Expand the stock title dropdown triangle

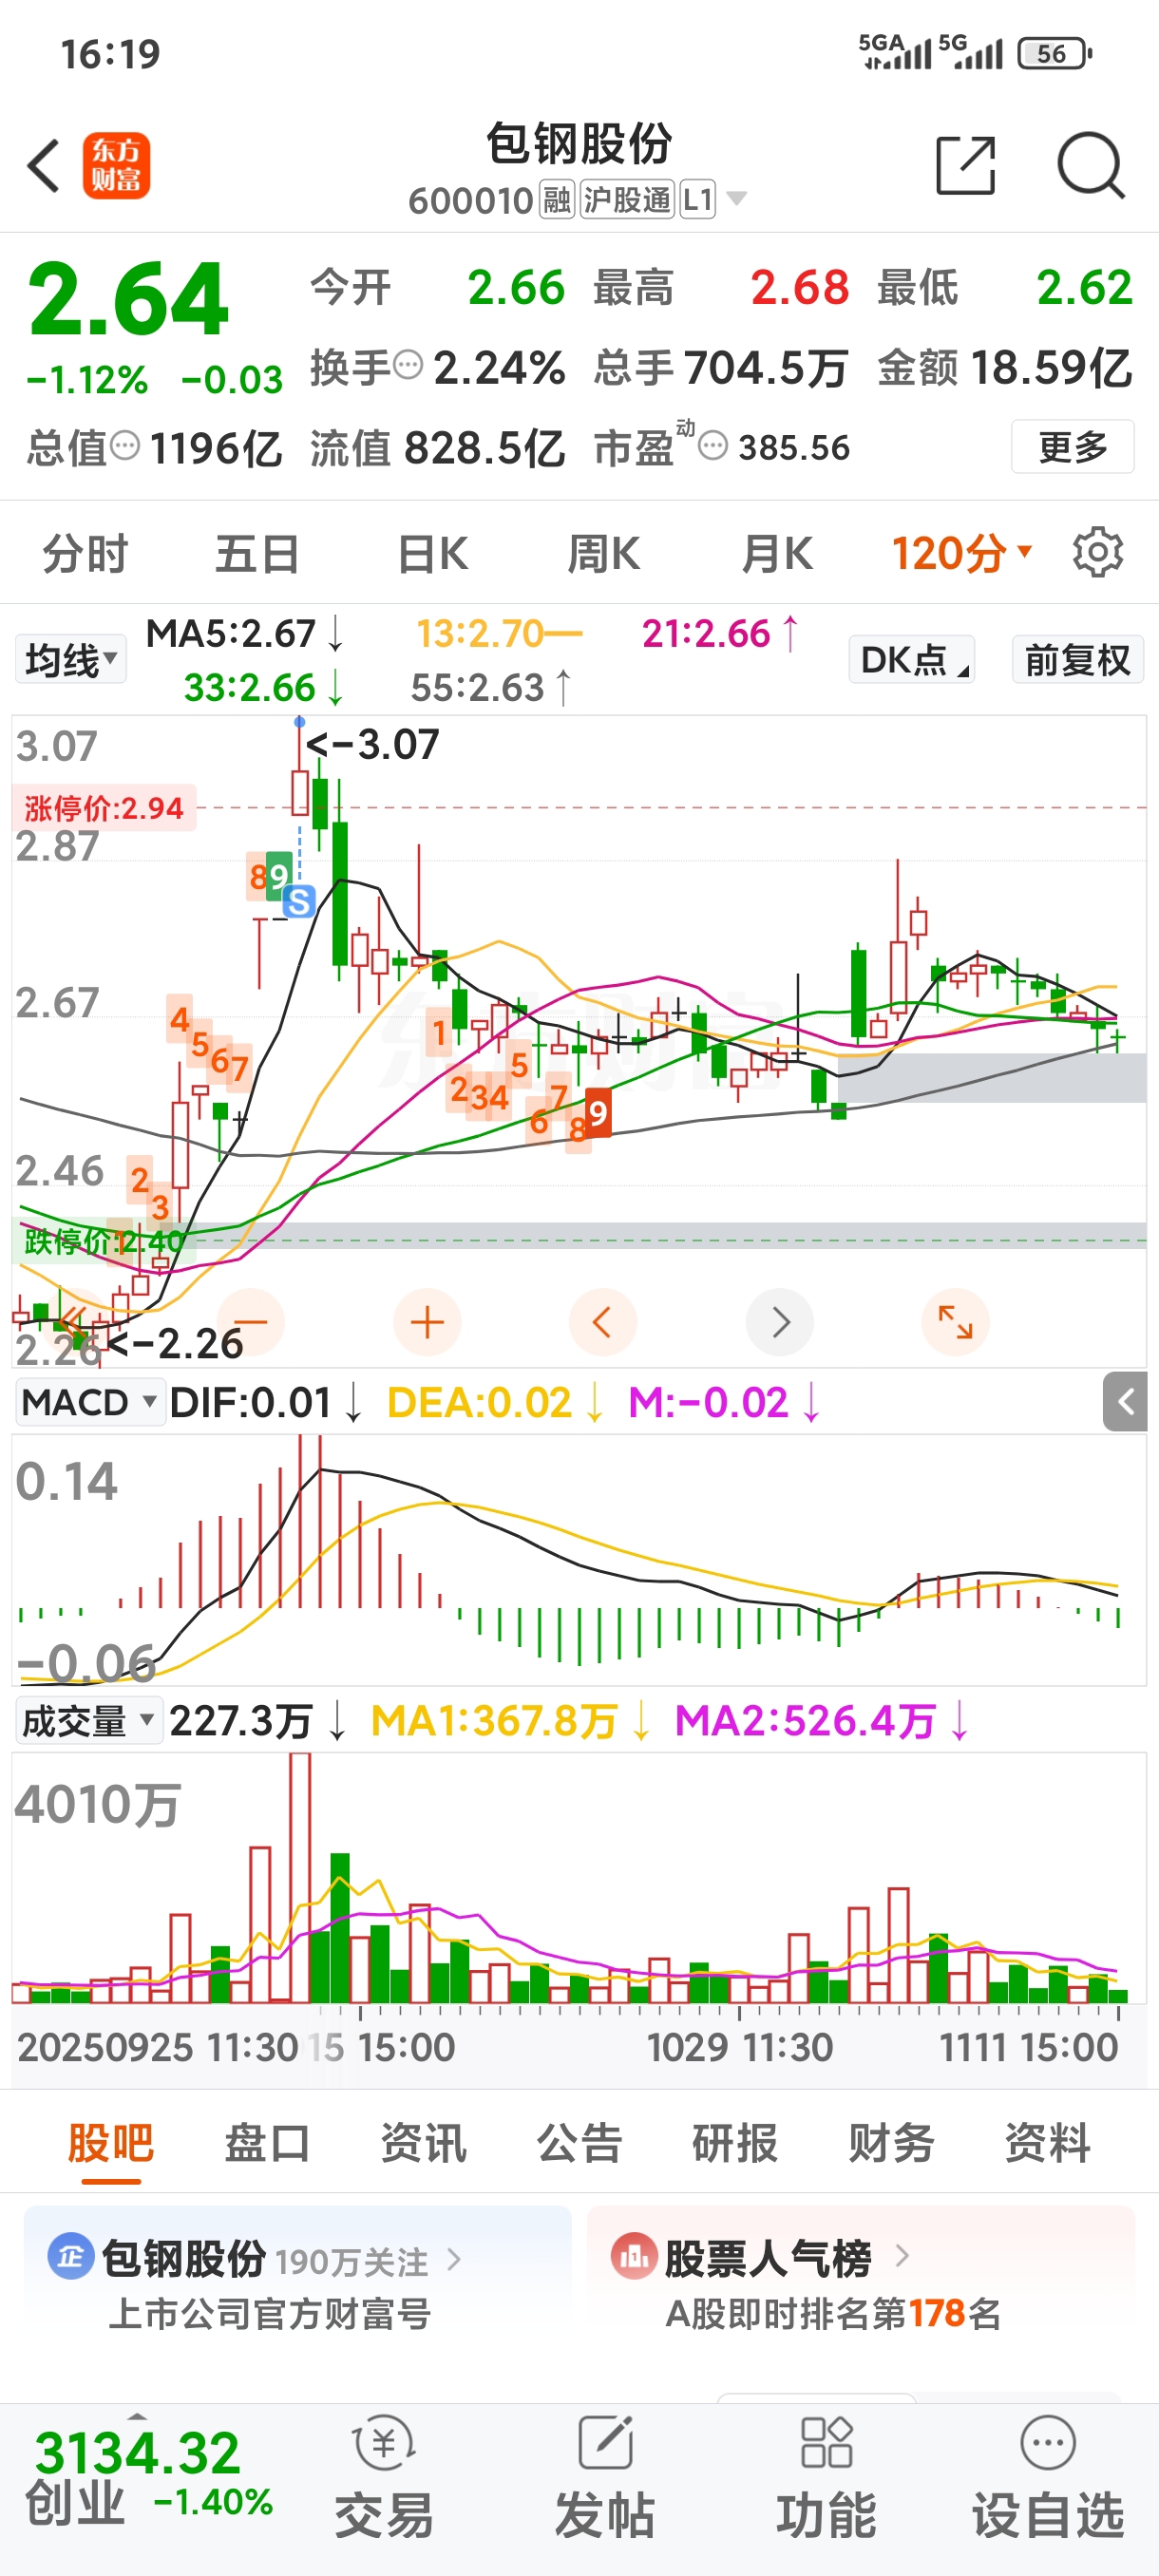(x=737, y=198)
